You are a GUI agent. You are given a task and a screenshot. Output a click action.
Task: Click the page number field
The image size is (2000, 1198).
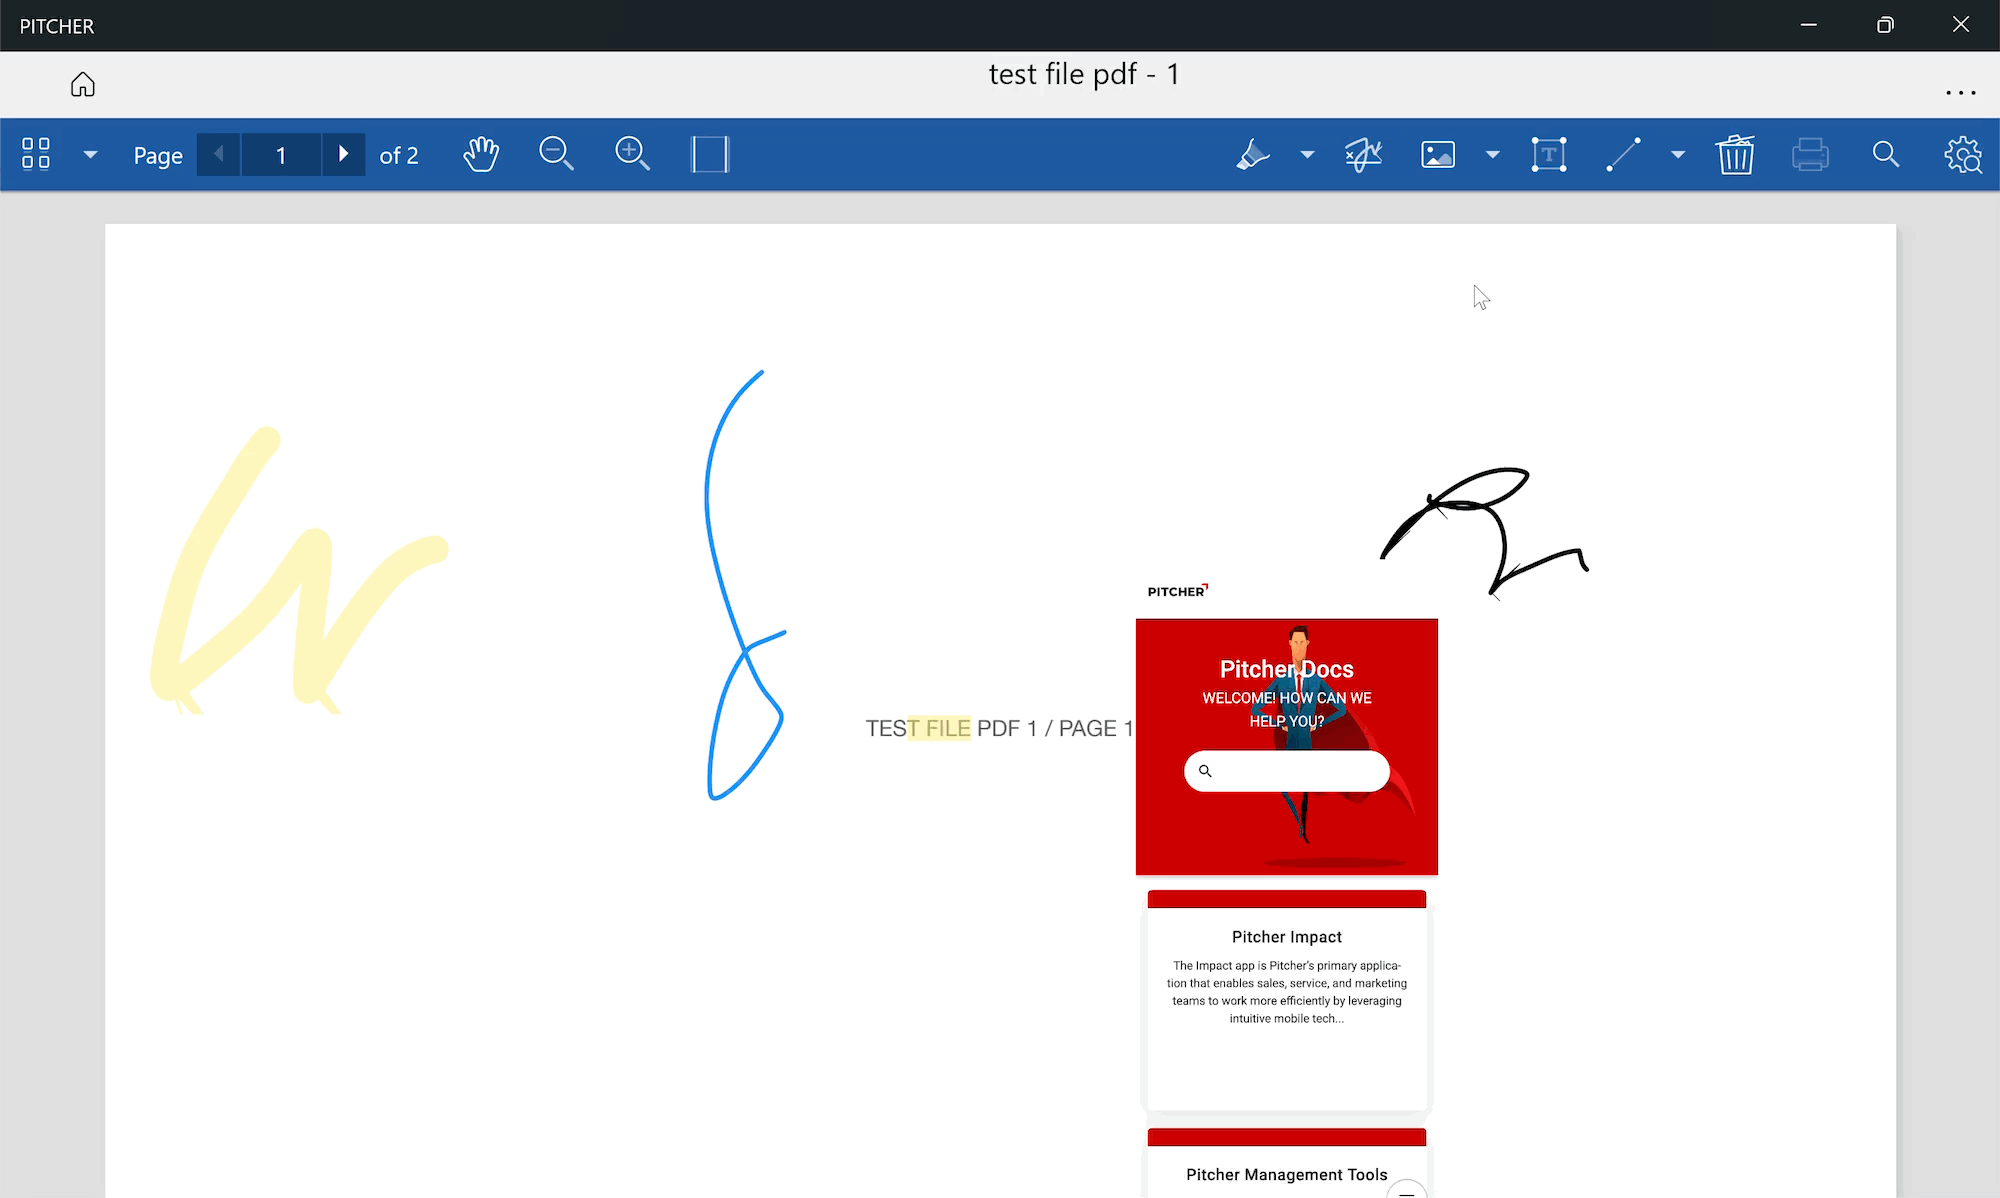point(281,155)
